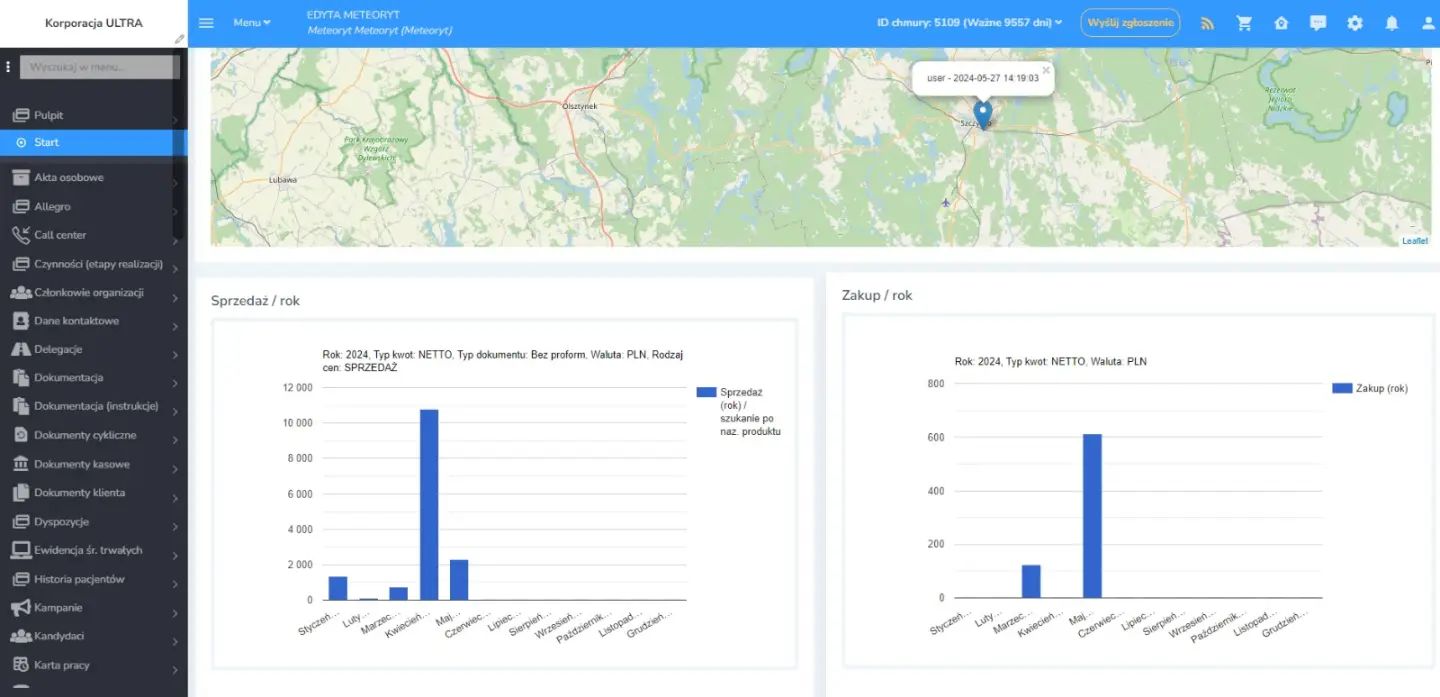
Task: Click the edit pencil under Korporacja ULTRA
Action: (179, 39)
